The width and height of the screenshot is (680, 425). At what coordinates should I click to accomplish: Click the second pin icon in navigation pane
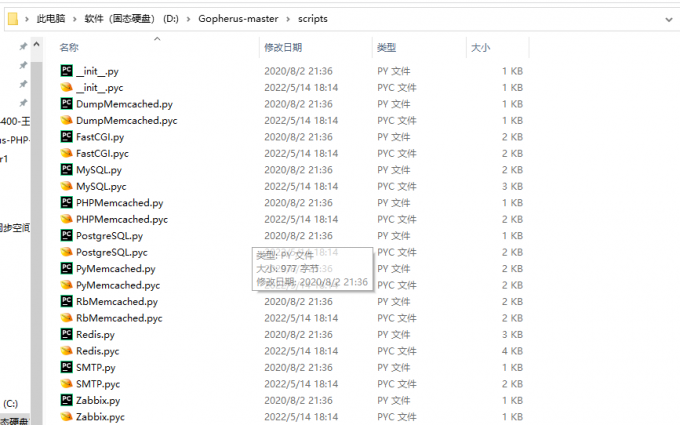23,65
